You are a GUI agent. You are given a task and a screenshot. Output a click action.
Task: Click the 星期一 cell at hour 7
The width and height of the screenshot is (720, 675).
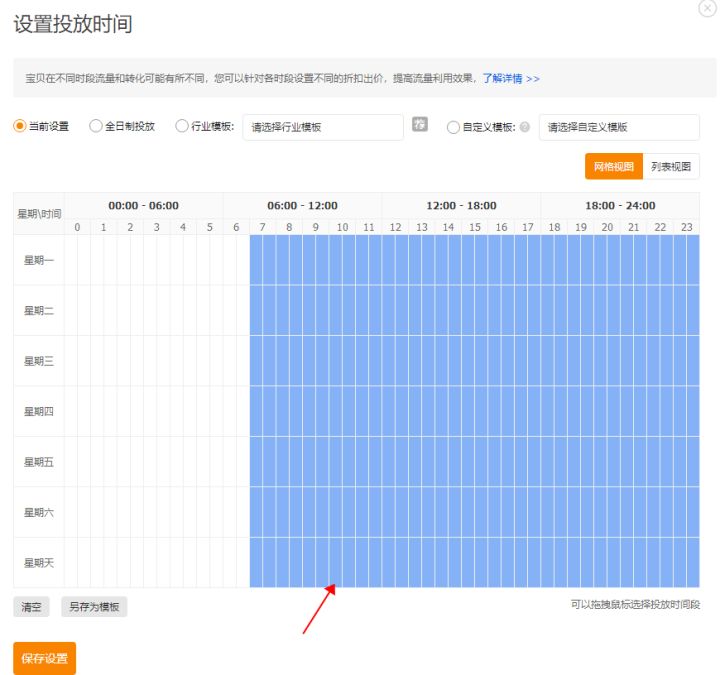point(263,260)
